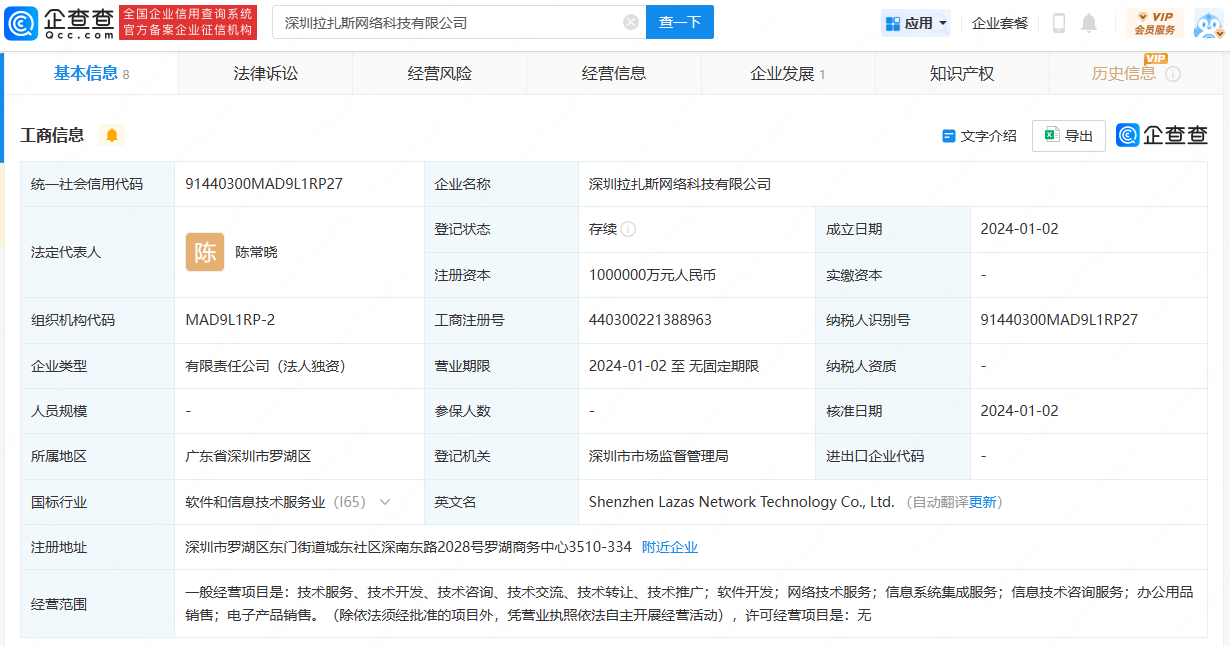Click the 所属地区 value 广东省深圳市罗湖区
The image size is (1230, 646).
pos(248,456)
